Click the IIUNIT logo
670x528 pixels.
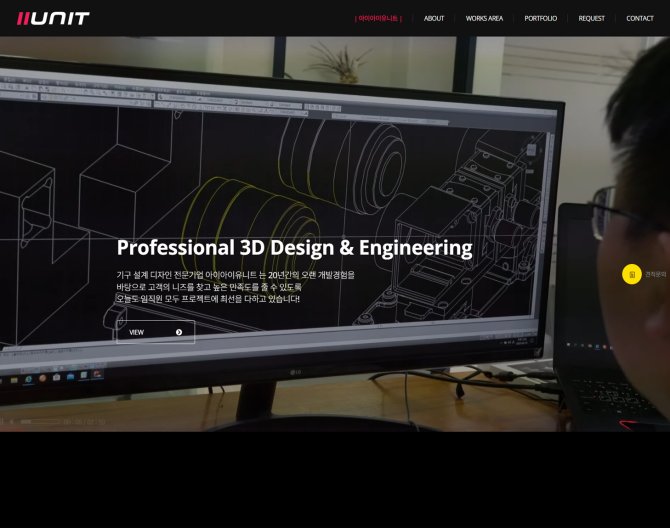[53, 18]
